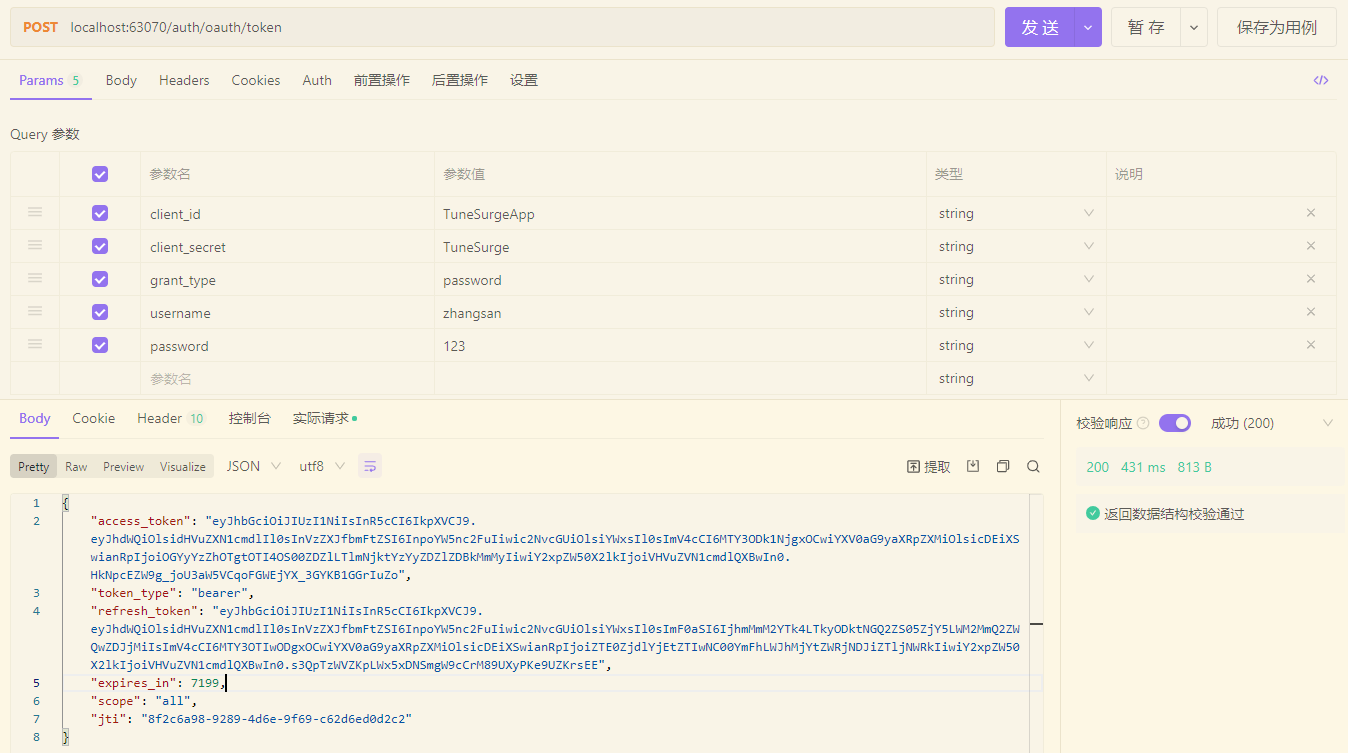Click drag handle for username row
The height and width of the screenshot is (753, 1348).
click(x=35, y=311)
